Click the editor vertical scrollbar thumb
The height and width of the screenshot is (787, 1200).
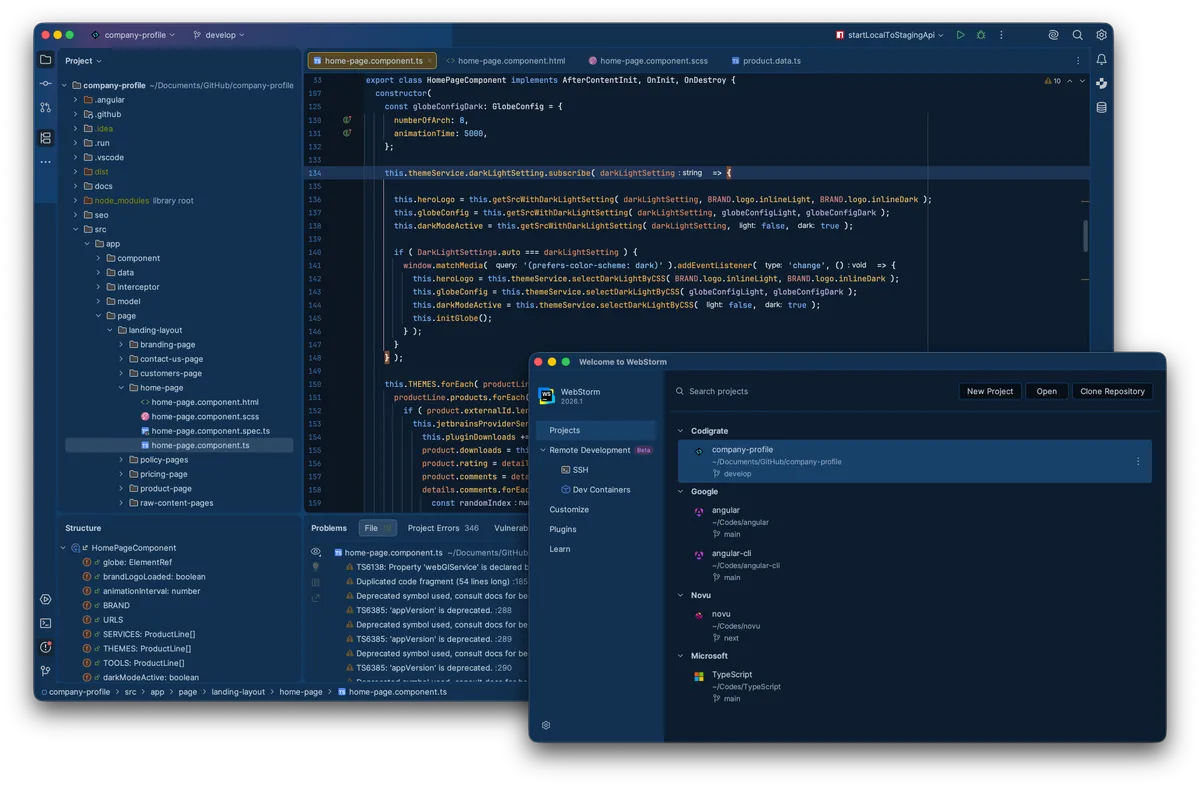tap(1085, 235)
